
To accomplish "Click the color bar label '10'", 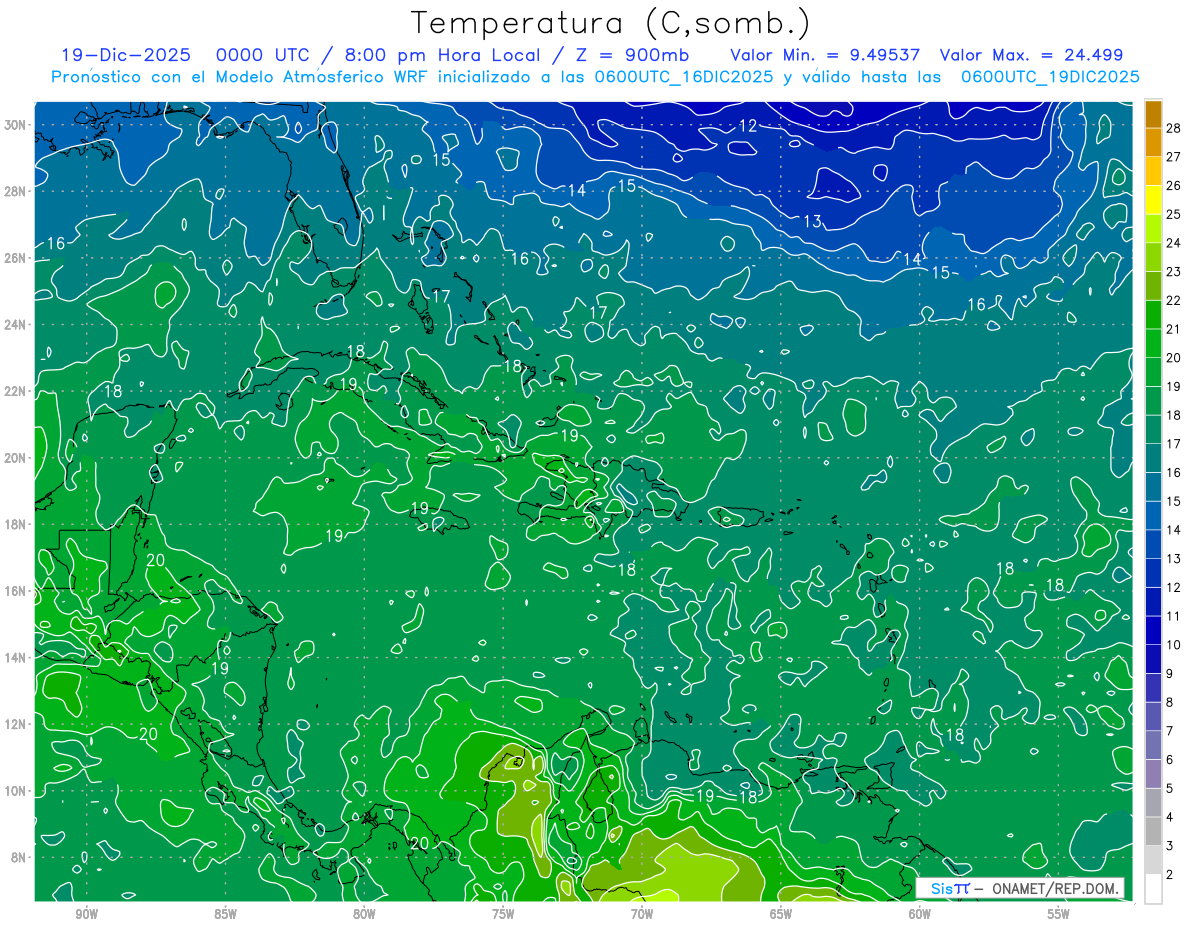I will click(1174, 645).
